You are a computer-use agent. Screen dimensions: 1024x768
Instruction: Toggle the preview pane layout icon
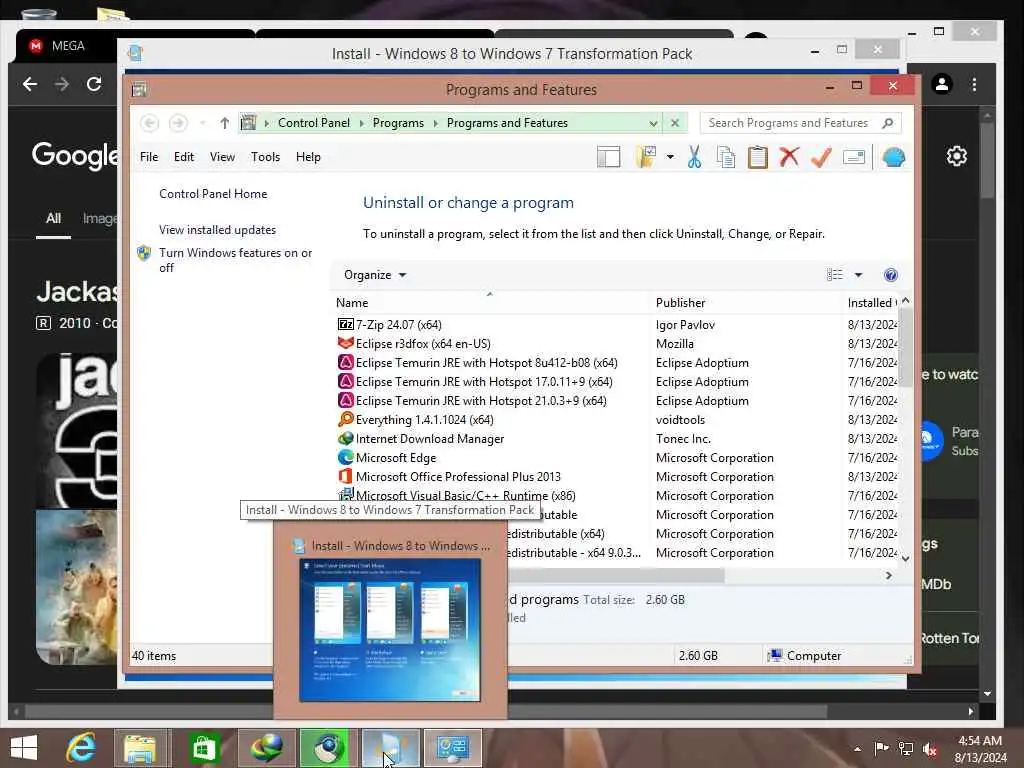coord(609,157)
